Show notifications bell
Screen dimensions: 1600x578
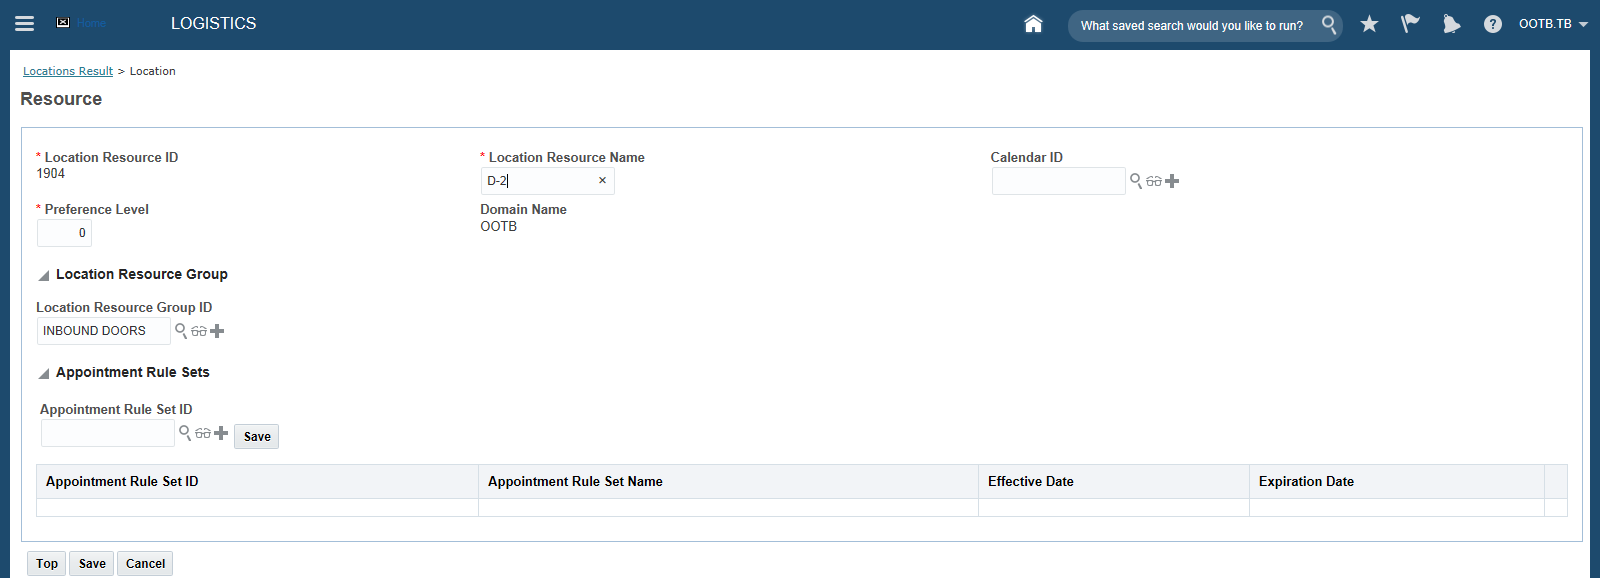pyautogui.click(x=1451, y=24)
